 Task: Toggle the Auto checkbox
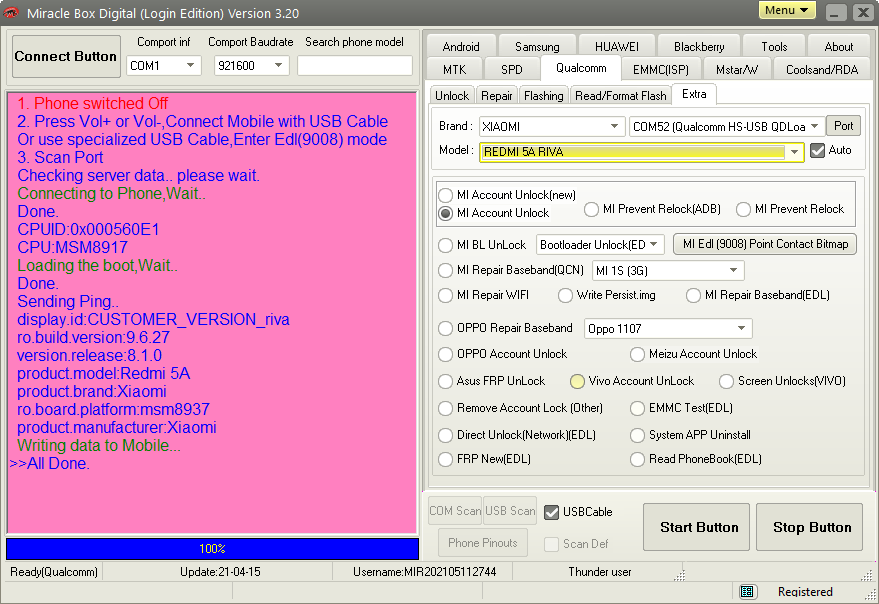pos(817,150)
